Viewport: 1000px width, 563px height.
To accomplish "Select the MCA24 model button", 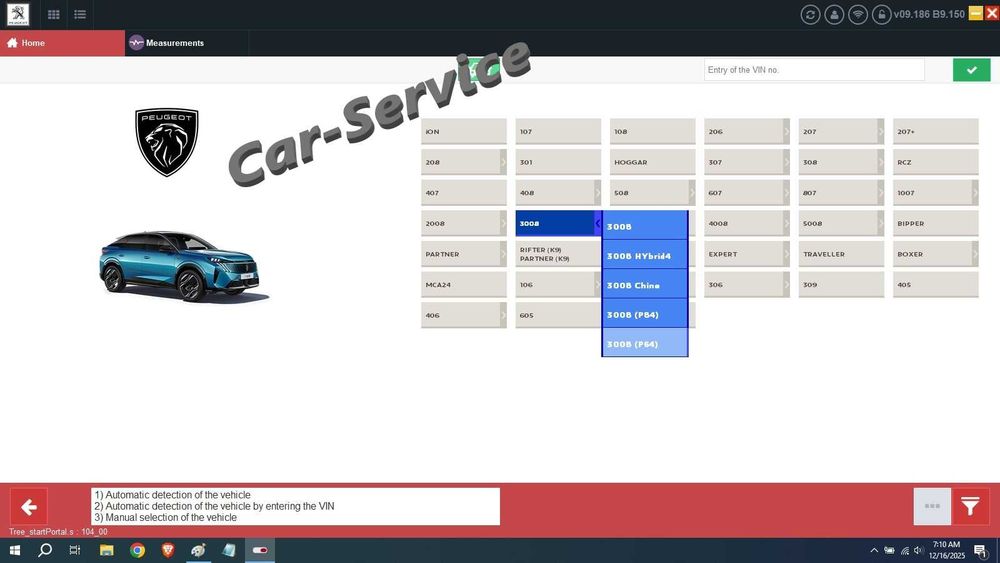I will click(x=464, y=284).
